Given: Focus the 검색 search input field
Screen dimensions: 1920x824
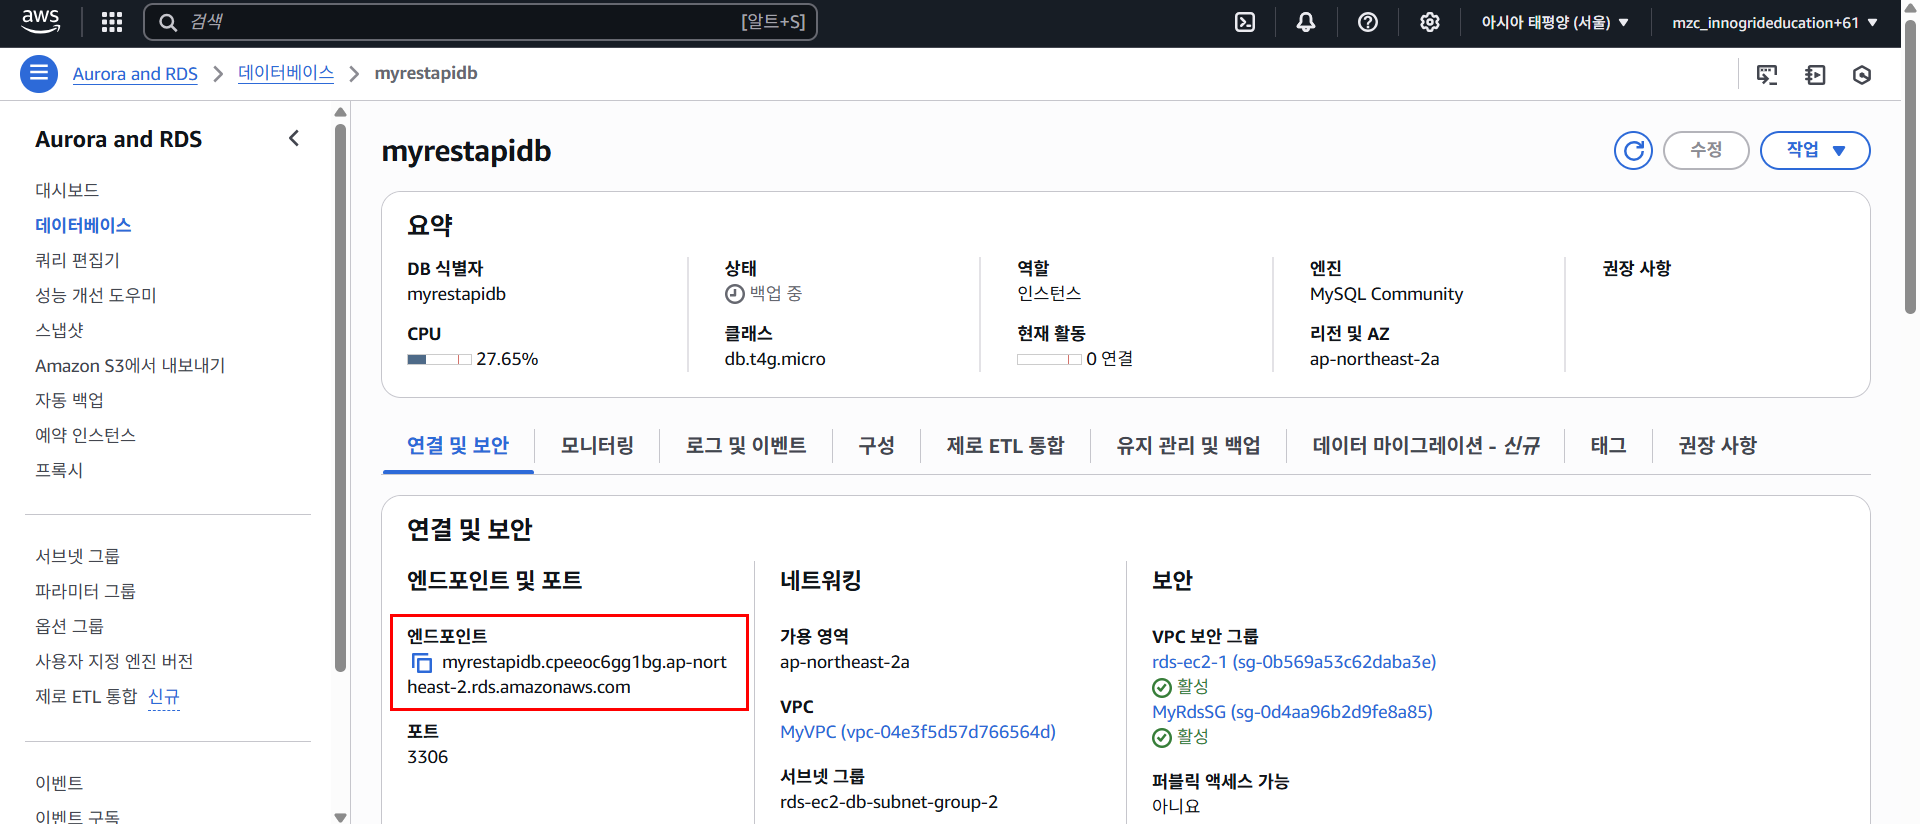Looking at the screenshot, I should pos(480,22).
